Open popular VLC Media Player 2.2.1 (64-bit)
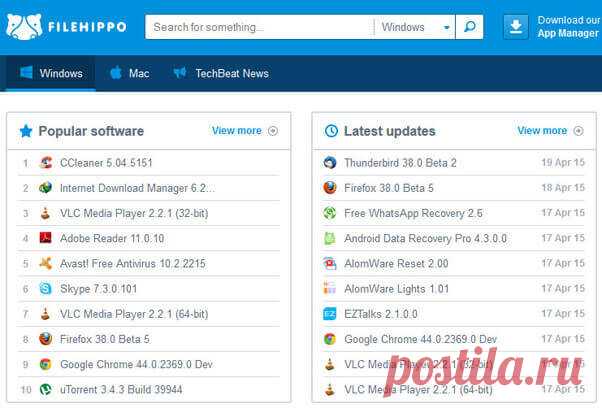Viewport: 602px width, 408px height. pos(134,314)
